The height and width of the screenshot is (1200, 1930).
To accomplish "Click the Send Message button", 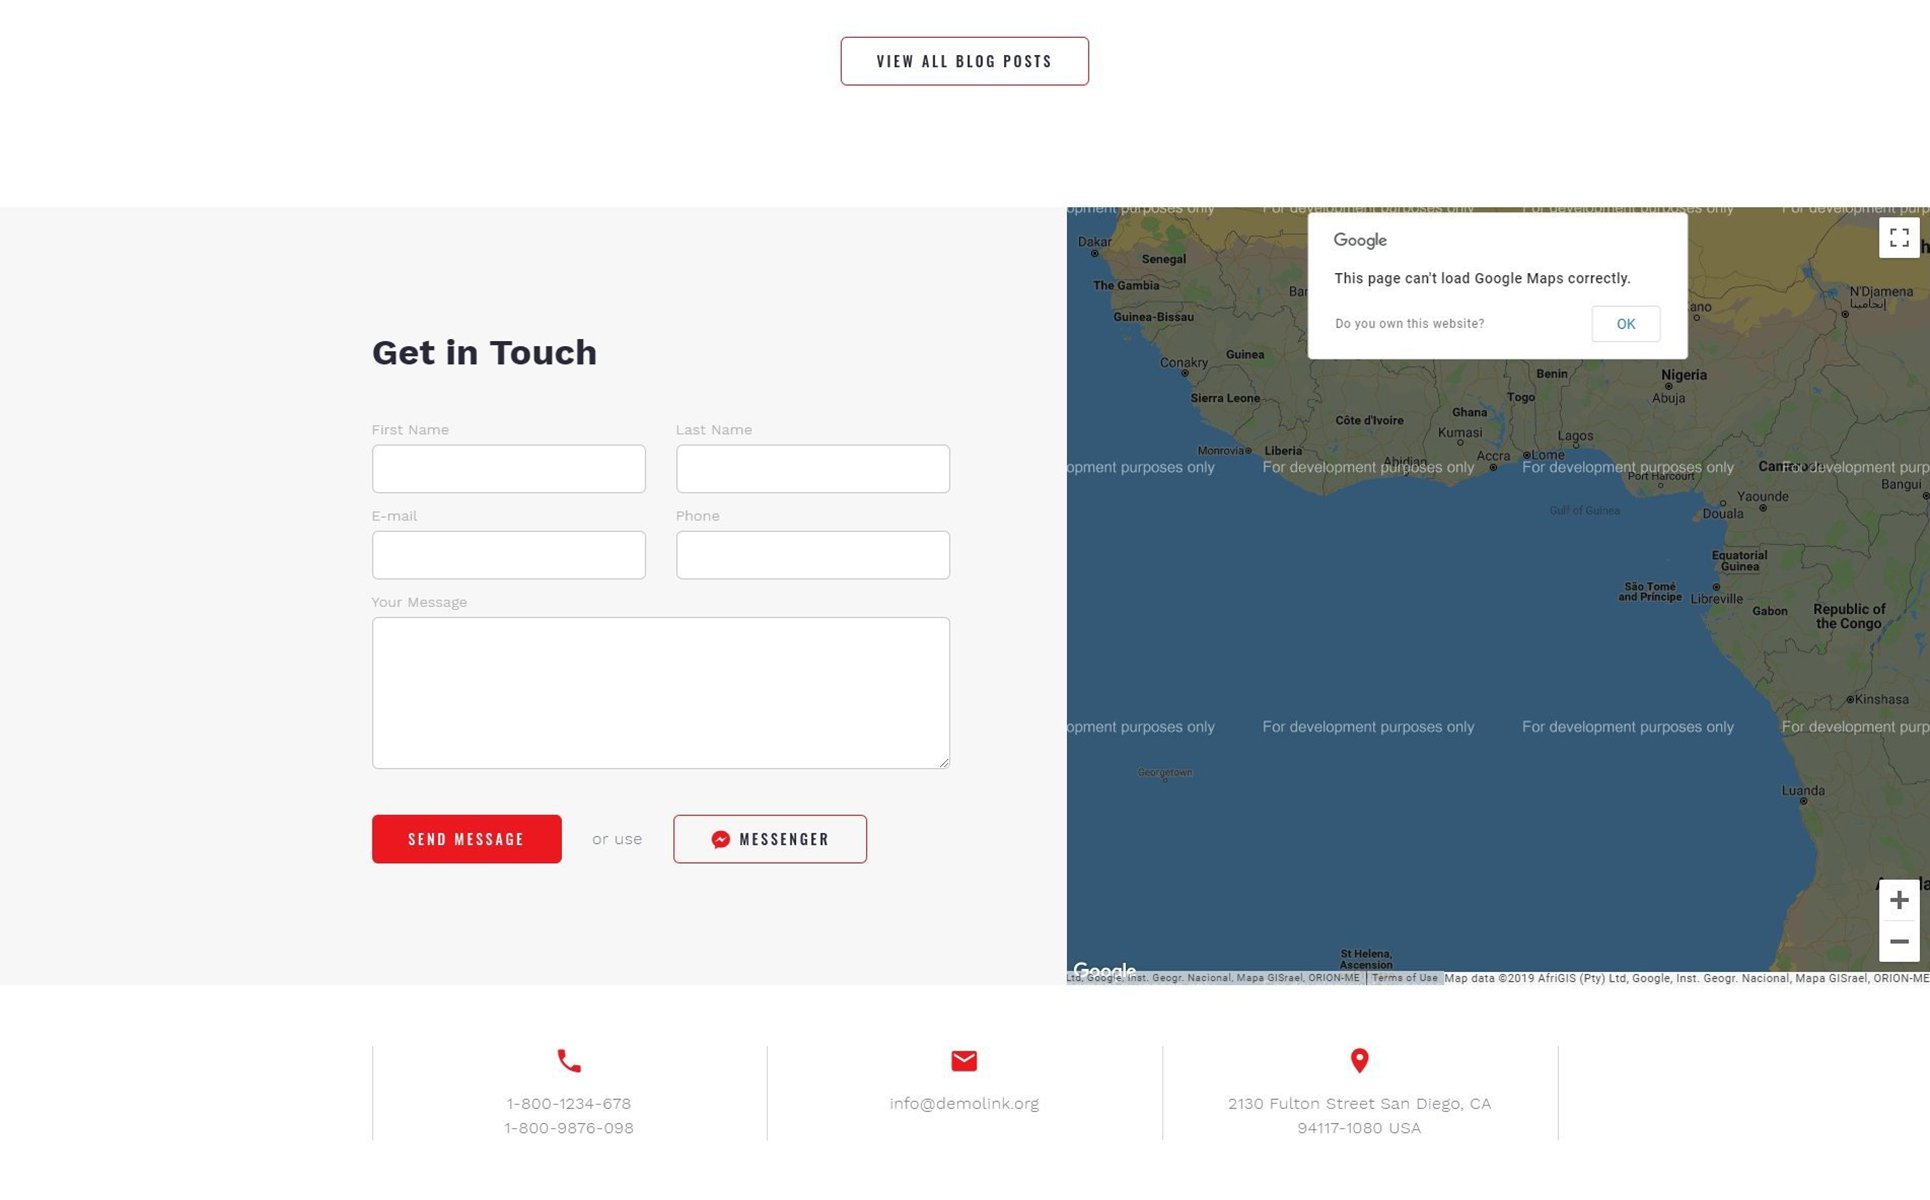I will tap(466, 839).
